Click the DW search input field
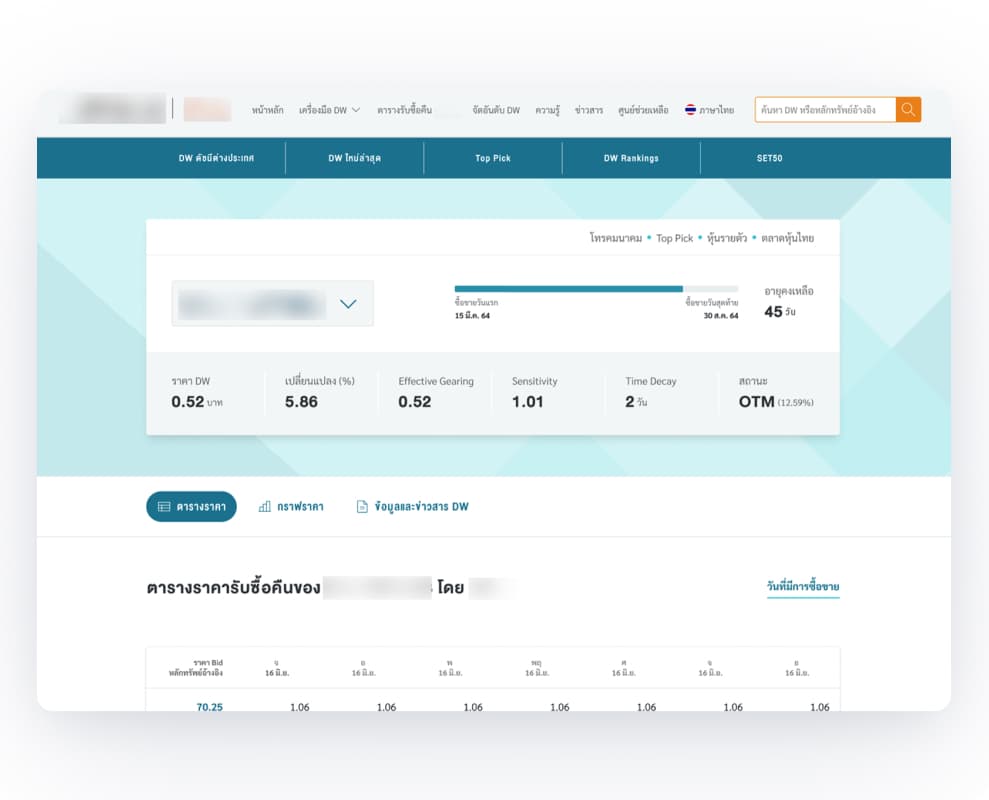Image resolution: width=989 pixels, height=800 pixels. 825,110
